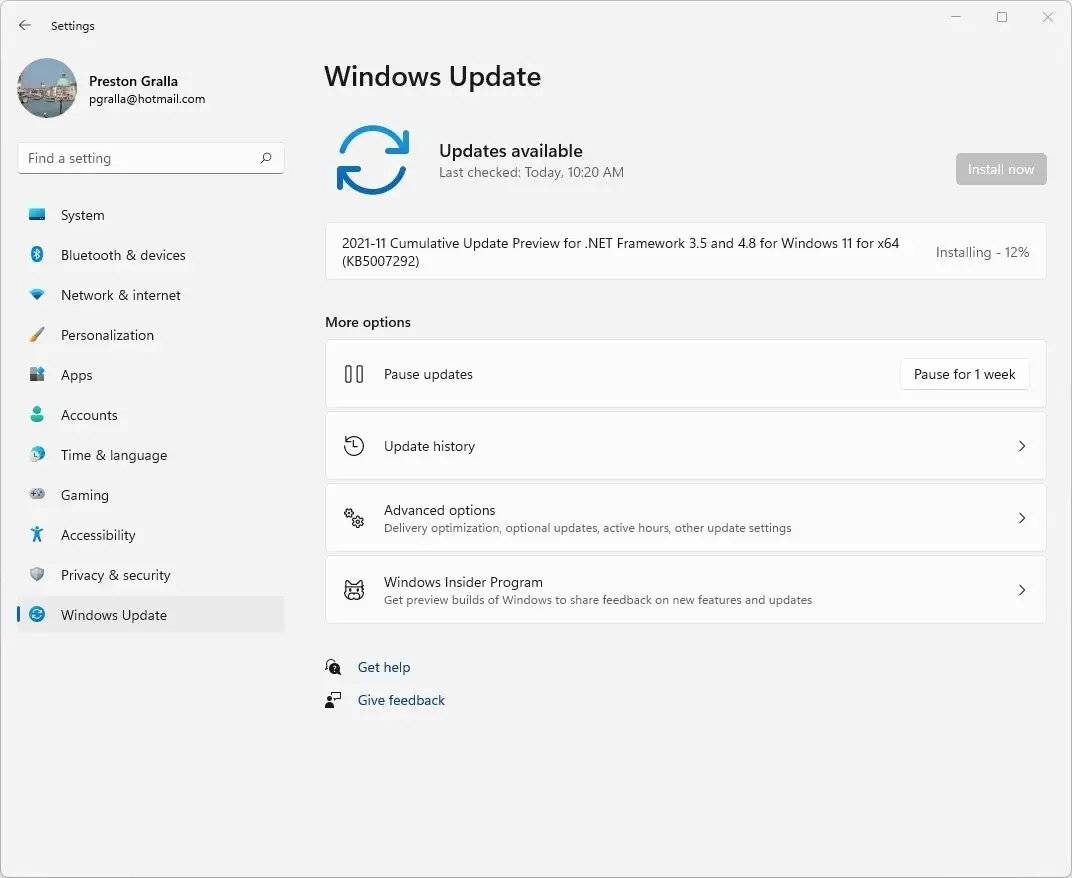Expand Windows Insider Program chevron

1022,589
